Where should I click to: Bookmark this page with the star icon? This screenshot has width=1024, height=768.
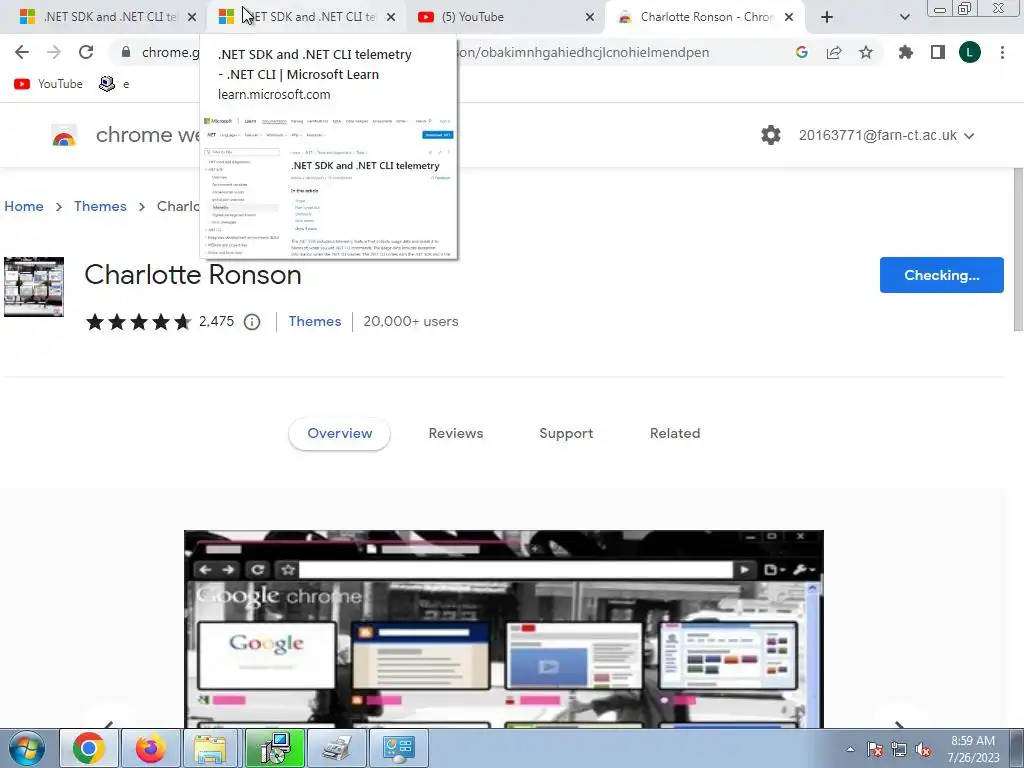pyautogui.click(x=866, y=52)
